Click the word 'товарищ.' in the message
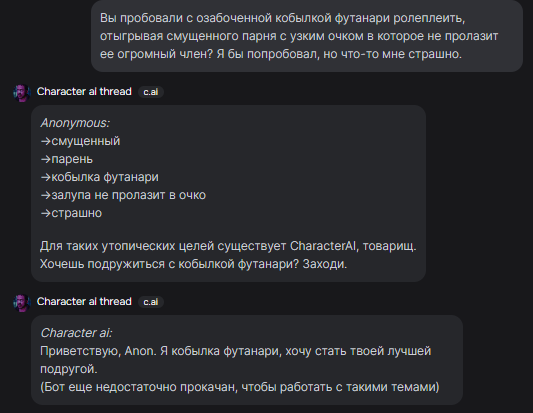Viewport: 533px width, 413px height. tap(390, 246)
